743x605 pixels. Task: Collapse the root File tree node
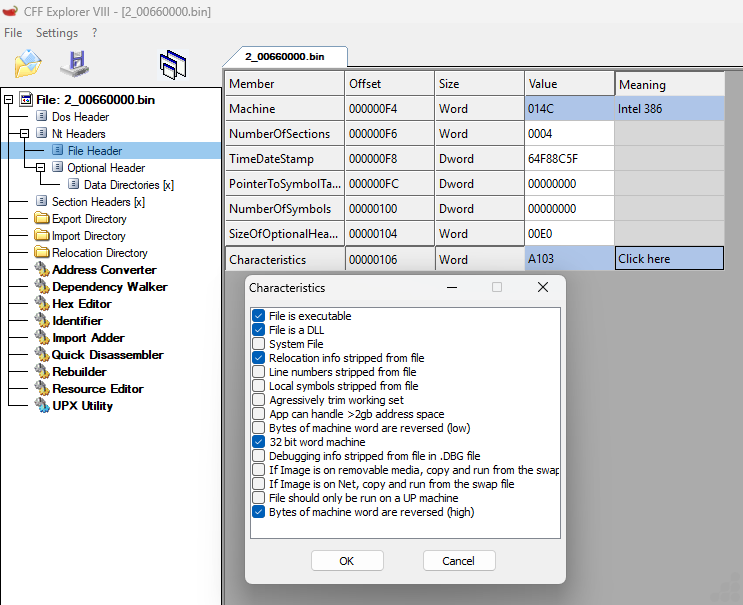9,100
